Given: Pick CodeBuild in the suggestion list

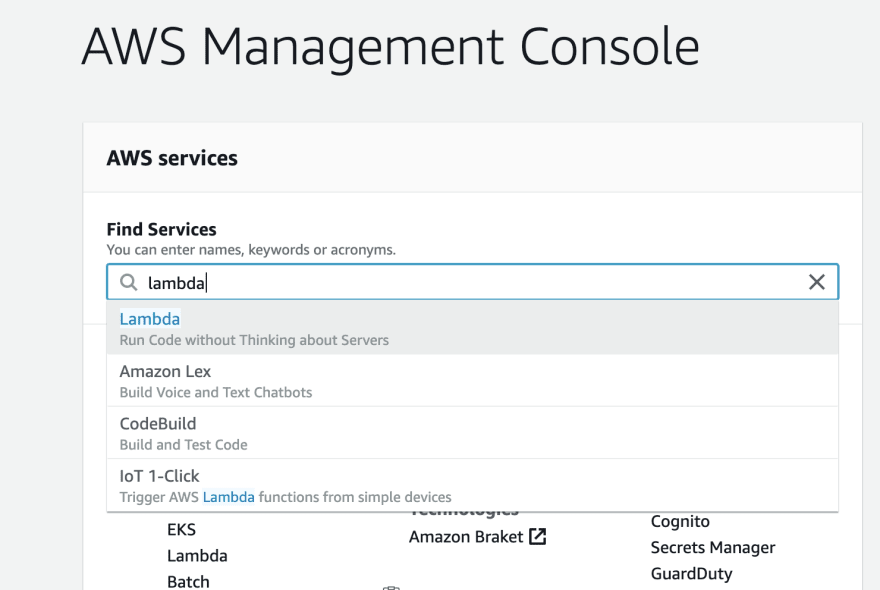Looking at the screenshot, I should 473,433.
